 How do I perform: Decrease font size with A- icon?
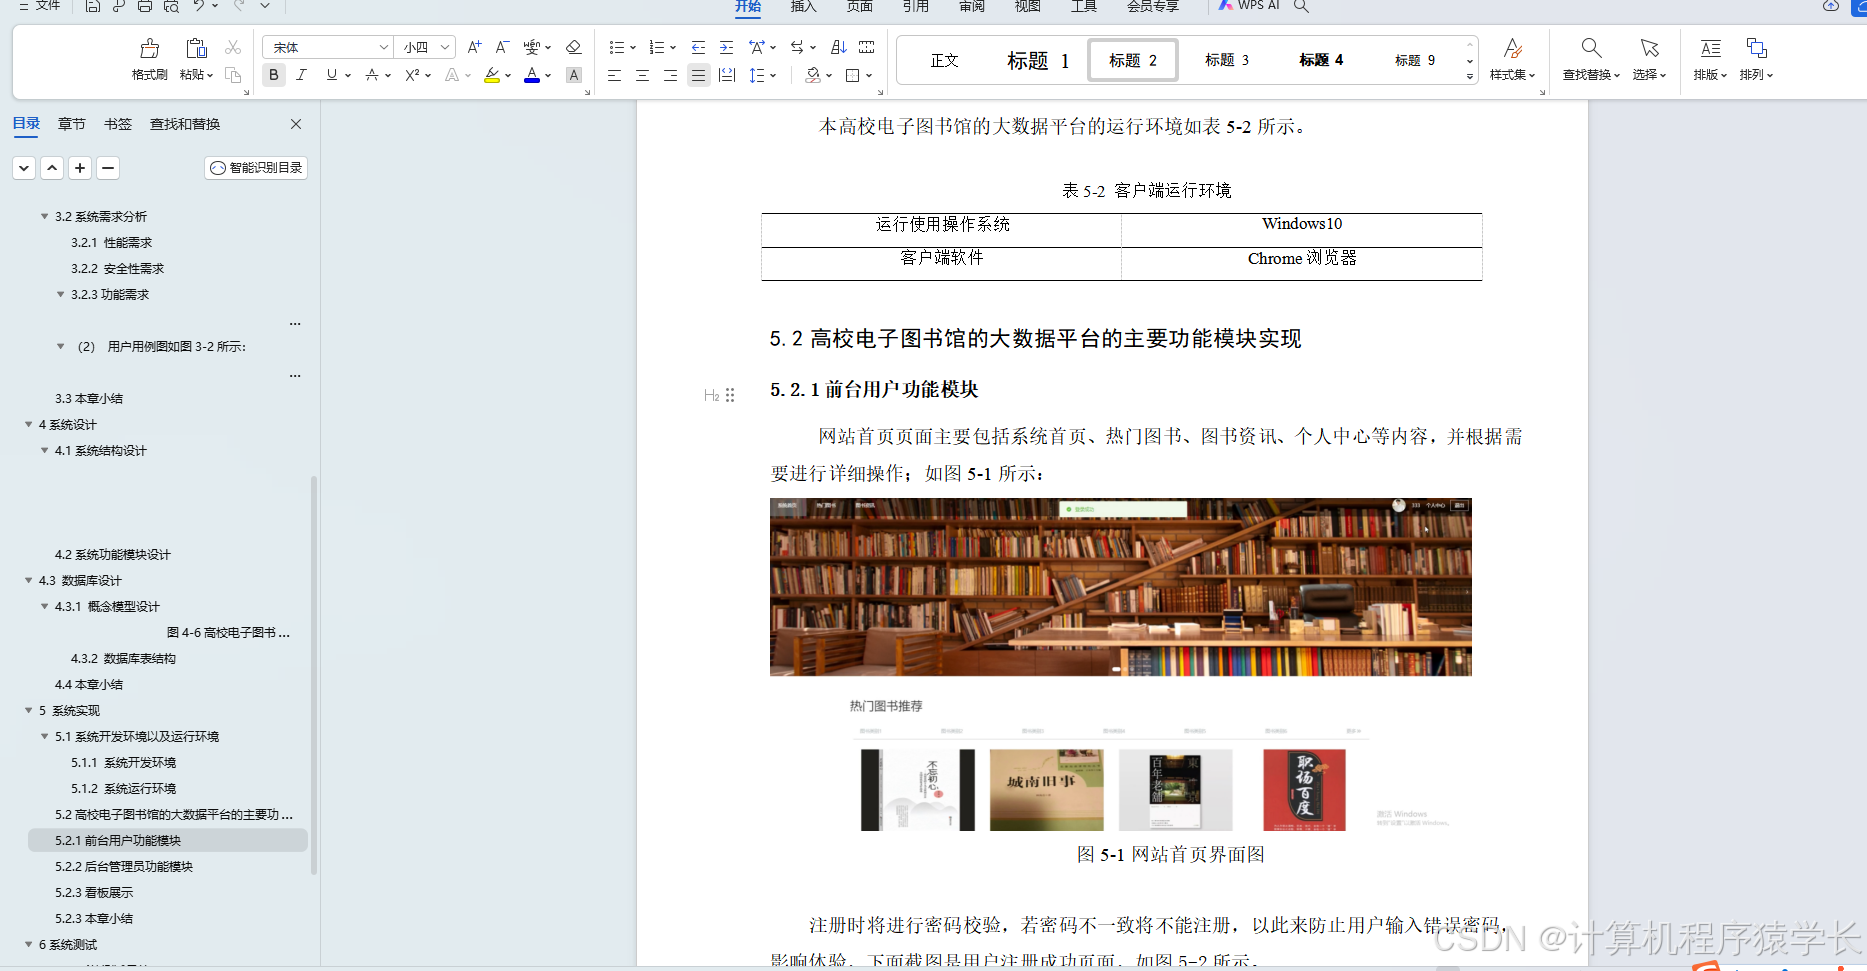[x=502, y=47]
